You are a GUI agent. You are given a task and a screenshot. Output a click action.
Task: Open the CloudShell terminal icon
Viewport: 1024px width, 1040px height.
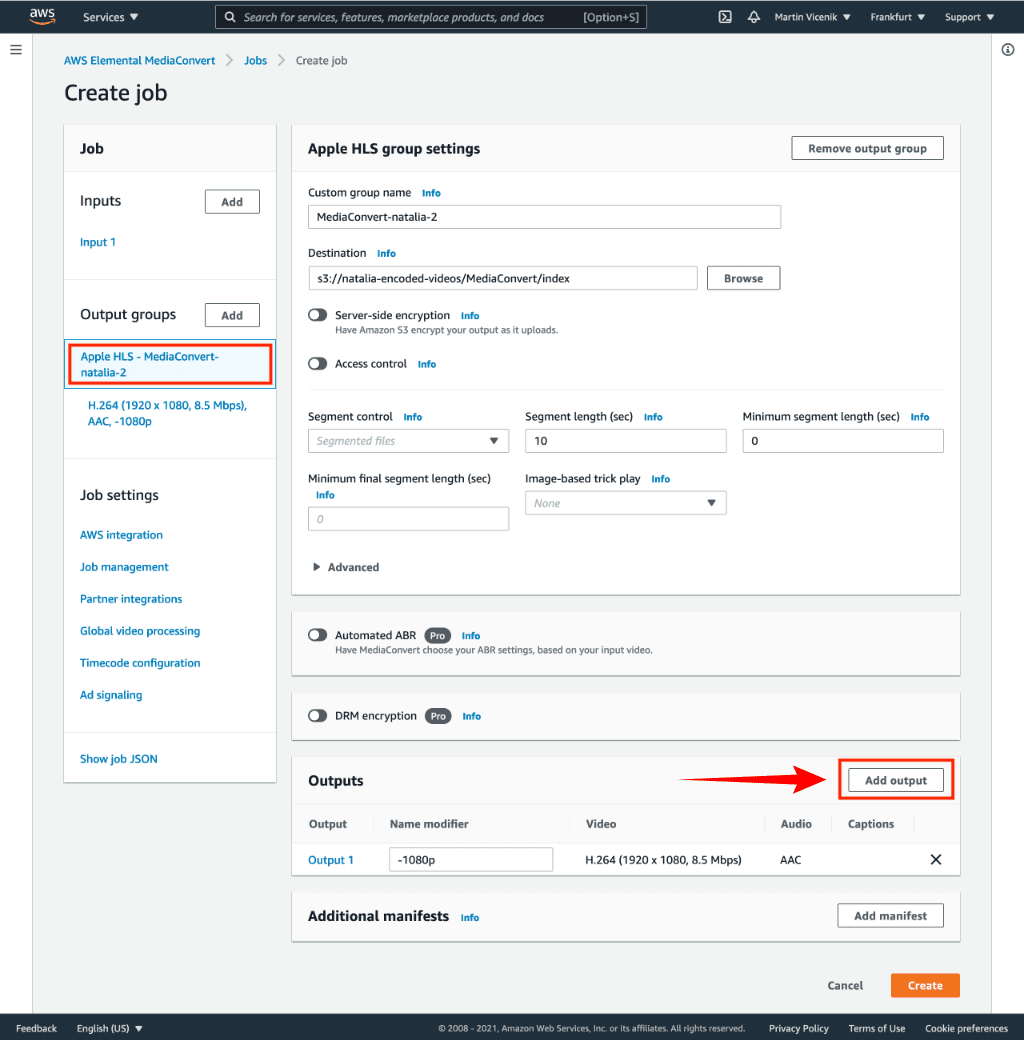[x=725, y=17]
